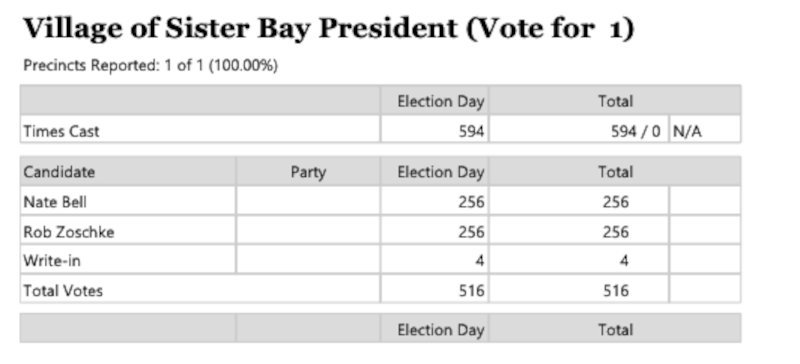
Task: Click the Write-in Election Day value 4
Action: (x=480, y=261)
